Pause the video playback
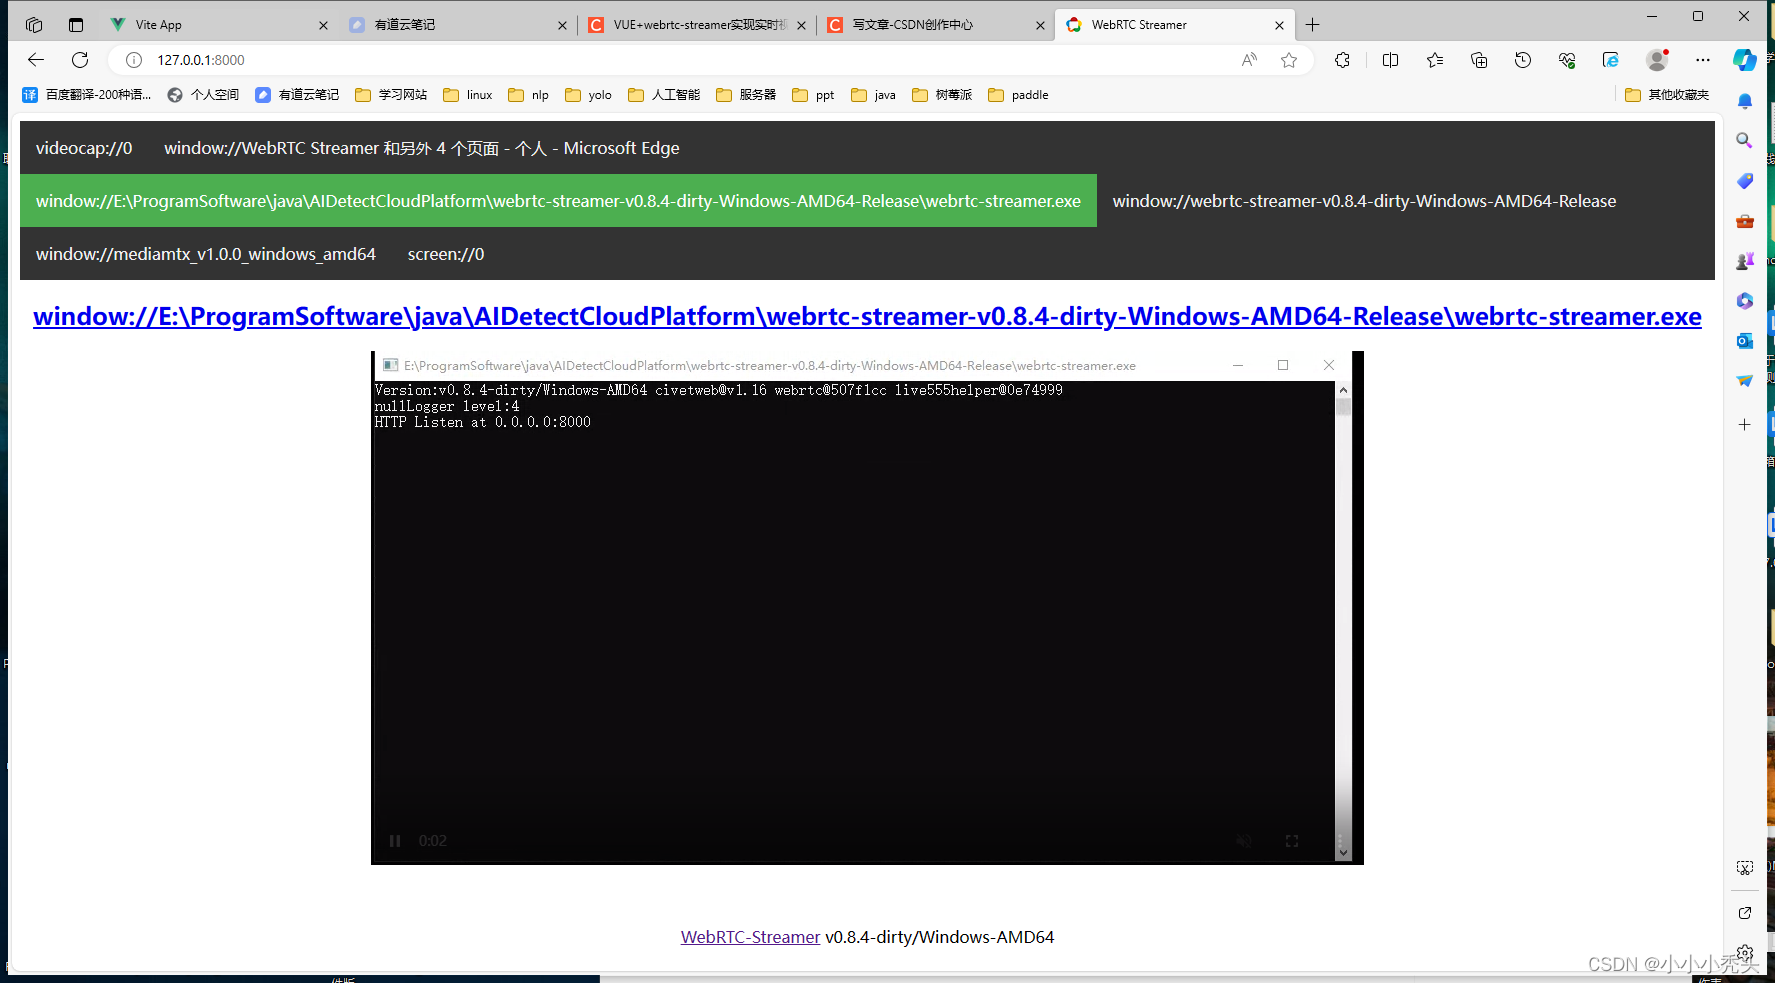Screen dimensions: 1775x983 (x=395, y=841)
